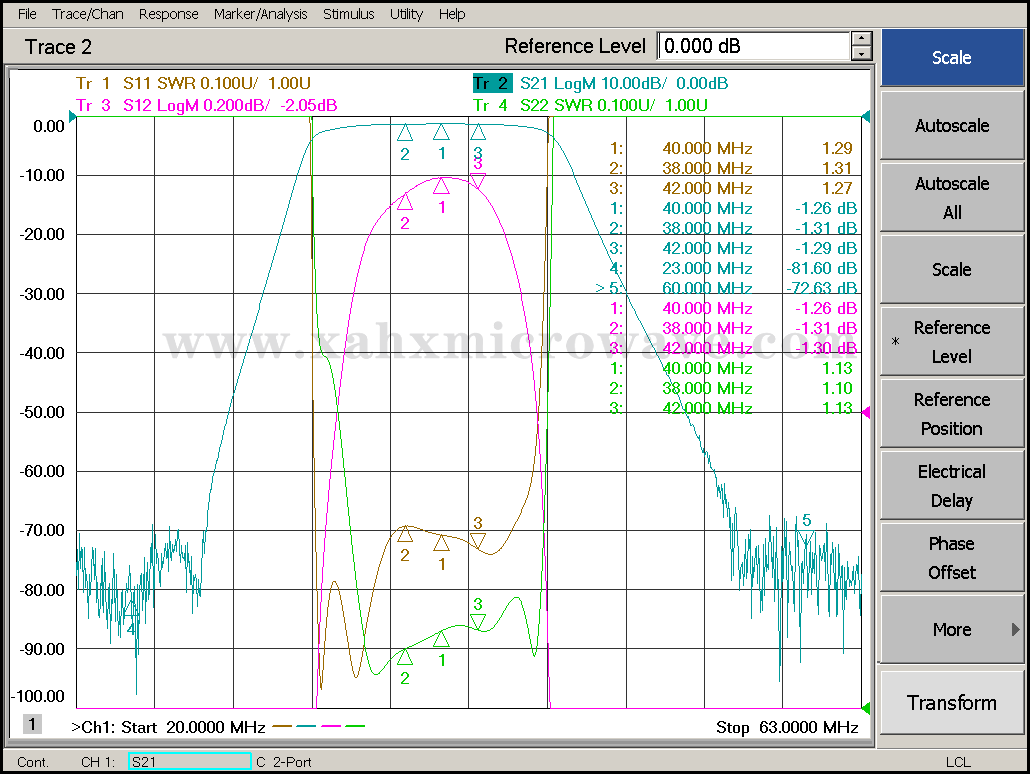This screenshot has width=1030, height=774.
Task: Click the magenta marker reading -1.30 dB
Action: (826, 348)
